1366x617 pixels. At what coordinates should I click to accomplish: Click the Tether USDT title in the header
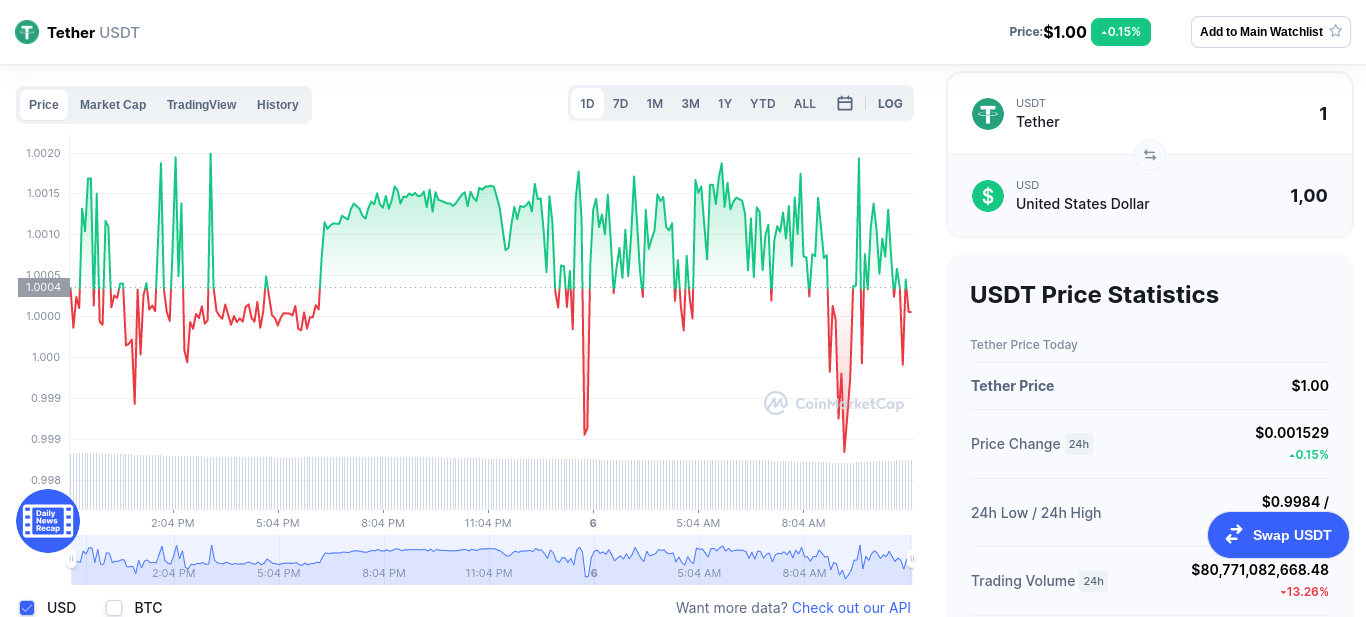93,32
